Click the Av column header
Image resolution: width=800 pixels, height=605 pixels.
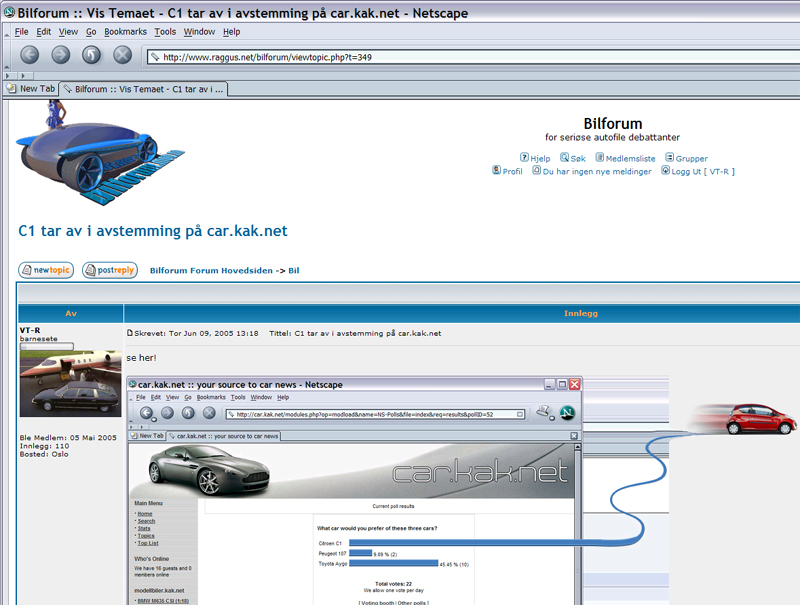[71, 313]
